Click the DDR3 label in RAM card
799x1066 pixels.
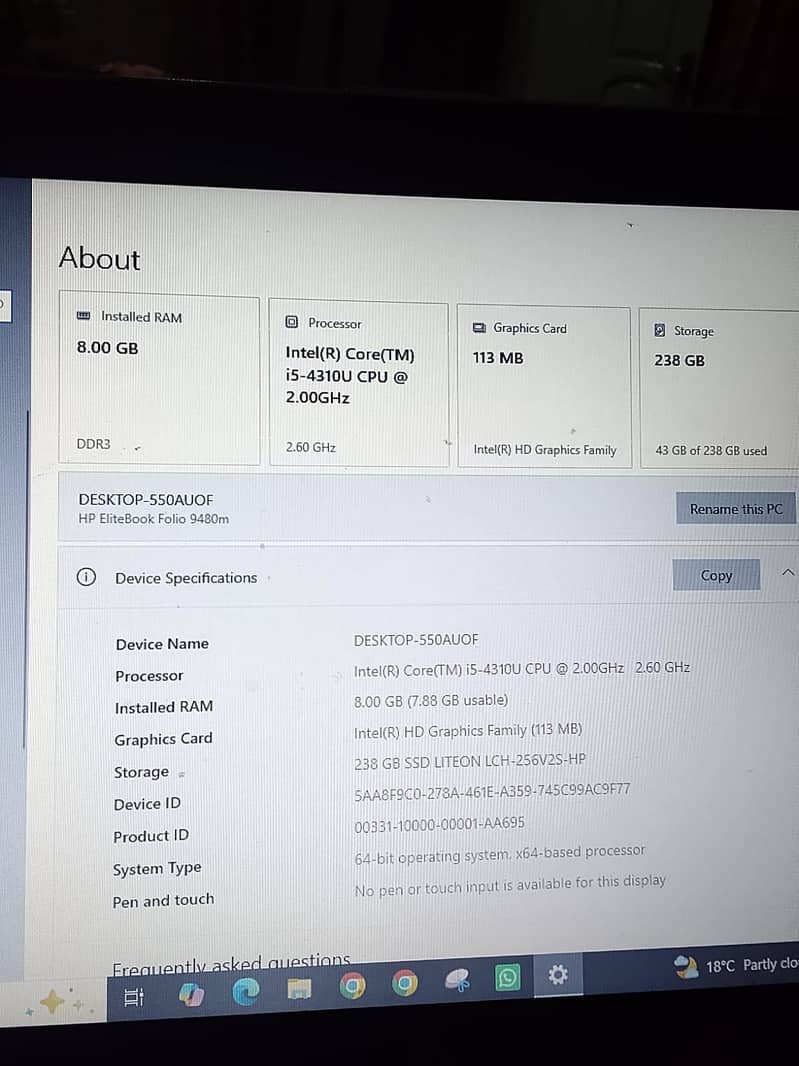pyautogui.click(x=93, y=444)
